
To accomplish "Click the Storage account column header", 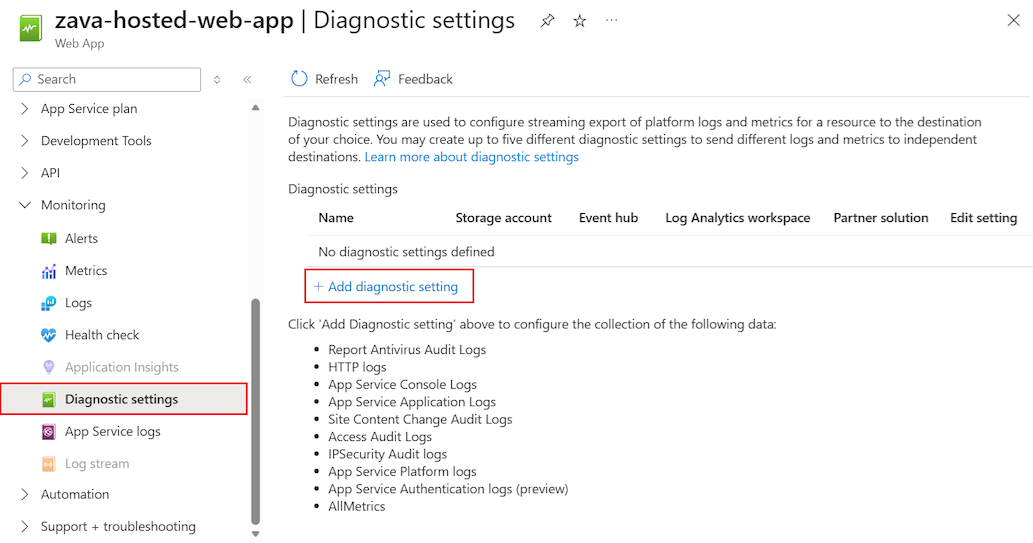I will [x=503, y=218].
